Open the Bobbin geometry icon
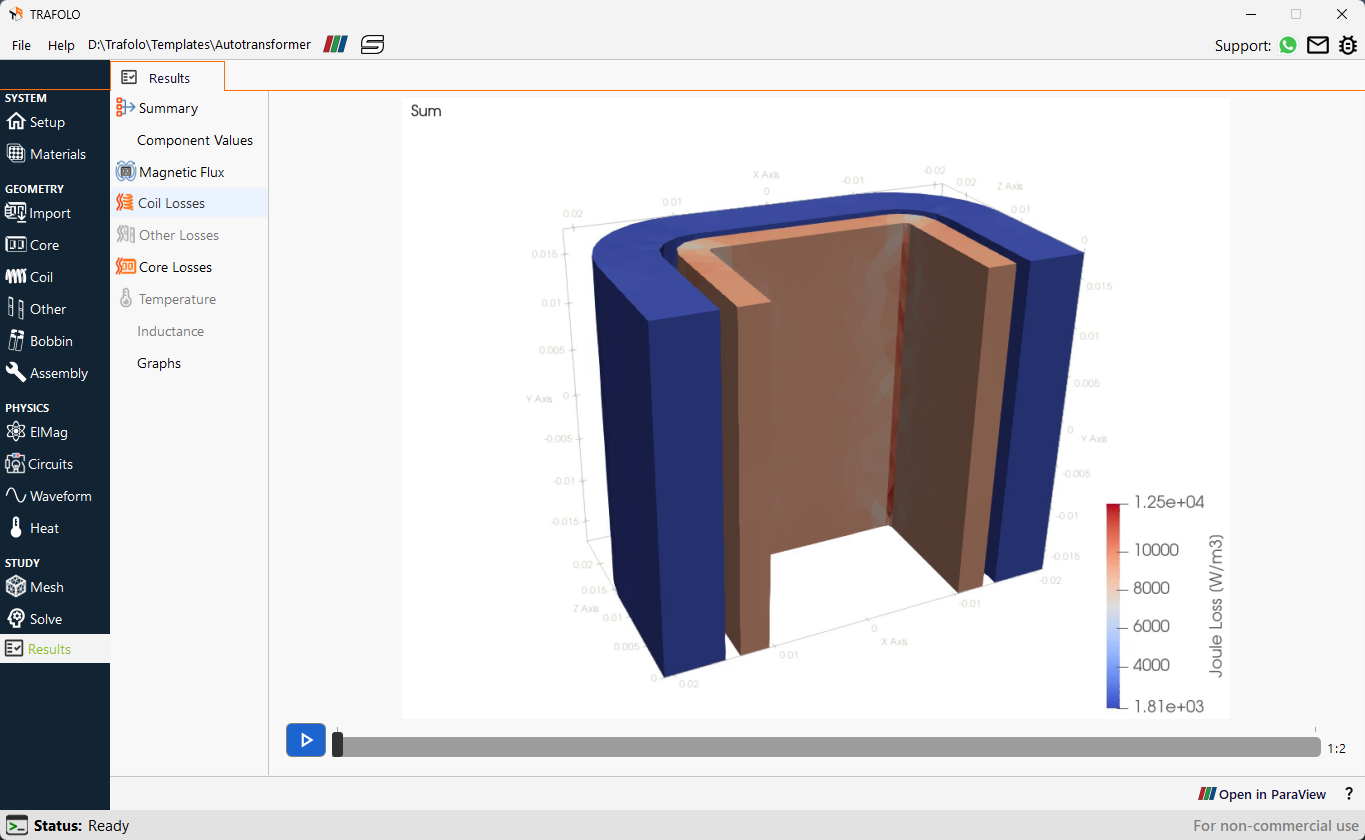 click(15, 341)
